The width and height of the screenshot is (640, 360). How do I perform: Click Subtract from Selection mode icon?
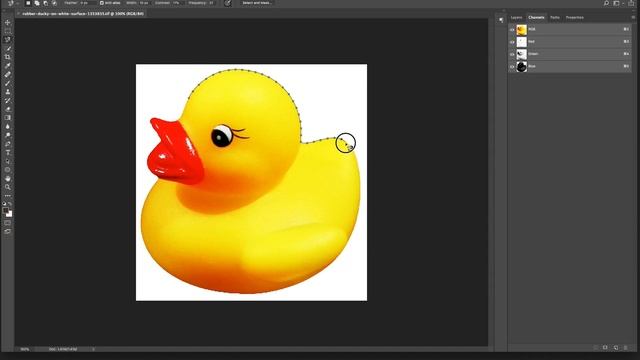click(45, 3)
